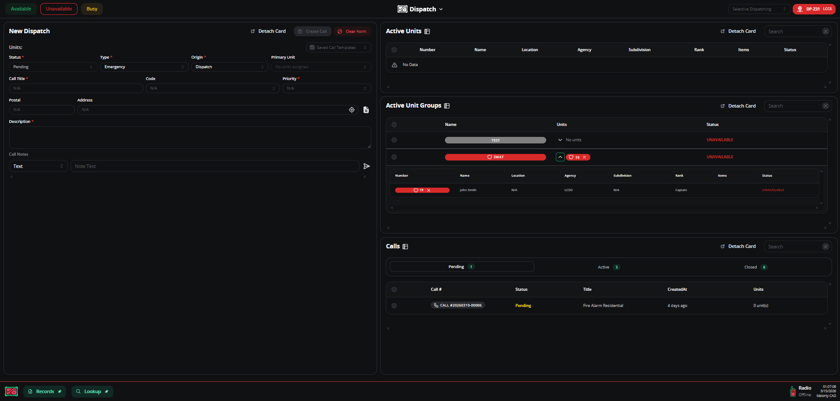Clear the Calls search with X icon

(826, 247)
